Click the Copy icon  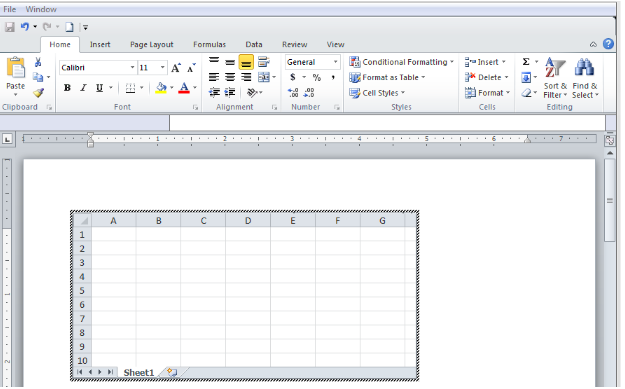tap(38, 77)
